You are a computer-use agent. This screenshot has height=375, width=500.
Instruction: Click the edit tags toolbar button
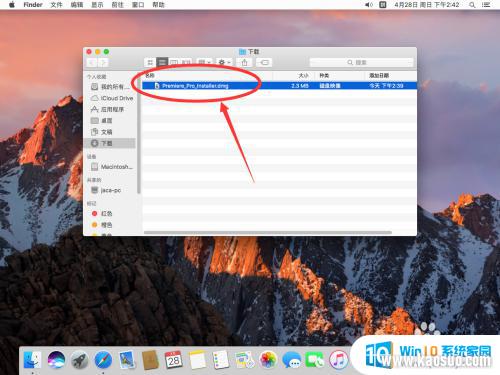click(264, 62)
